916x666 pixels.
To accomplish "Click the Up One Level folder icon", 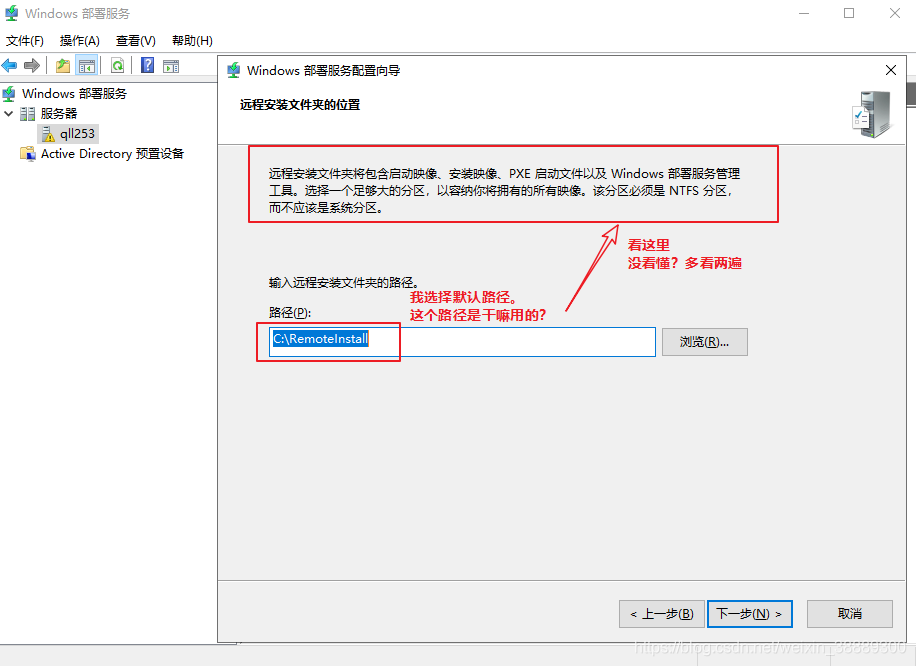I will (x=63, y=66).
